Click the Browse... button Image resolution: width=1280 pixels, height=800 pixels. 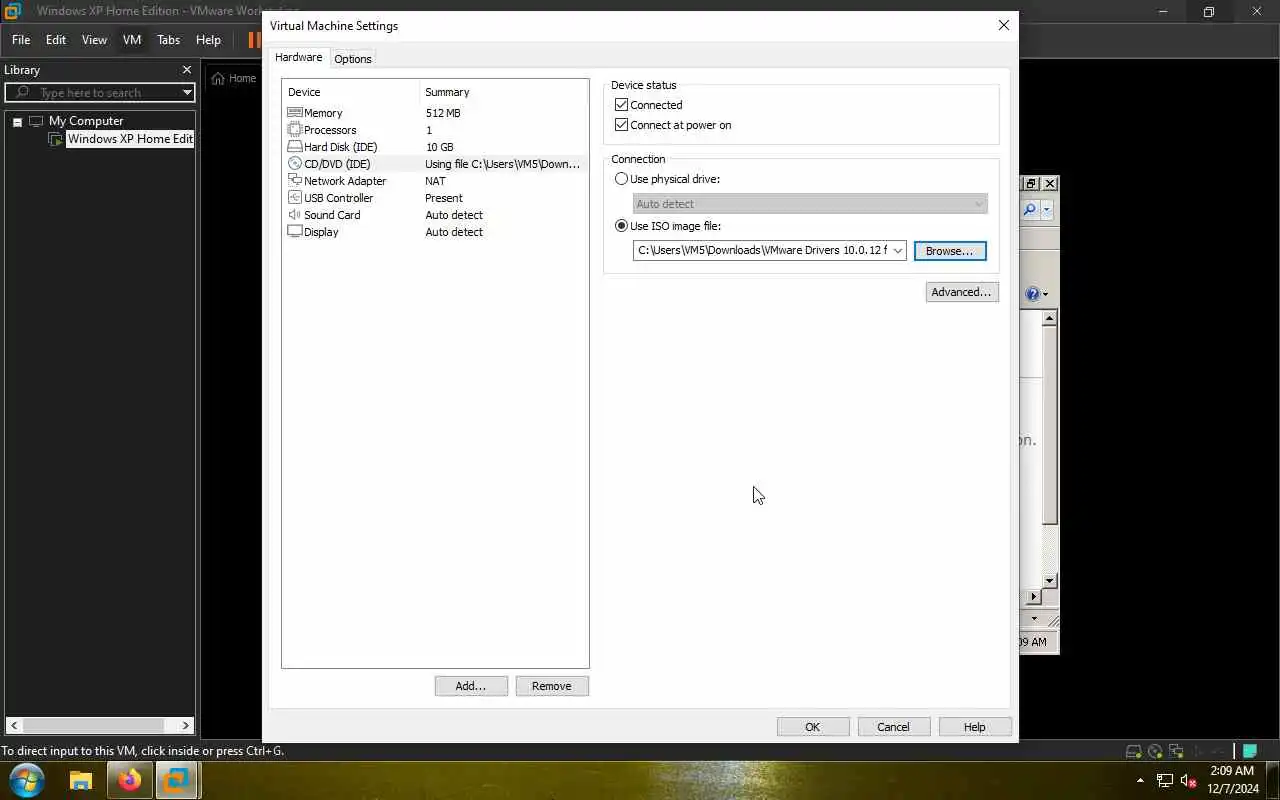pos(950,251)
